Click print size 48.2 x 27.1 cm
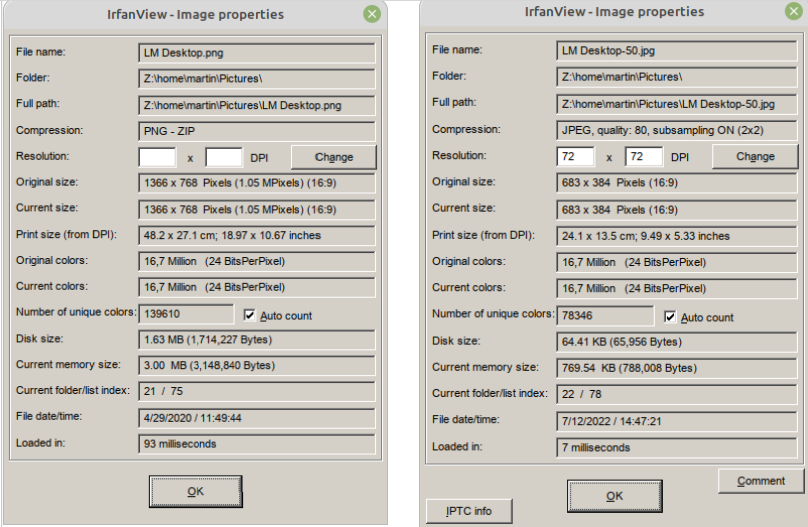 [x=257, y=235]
